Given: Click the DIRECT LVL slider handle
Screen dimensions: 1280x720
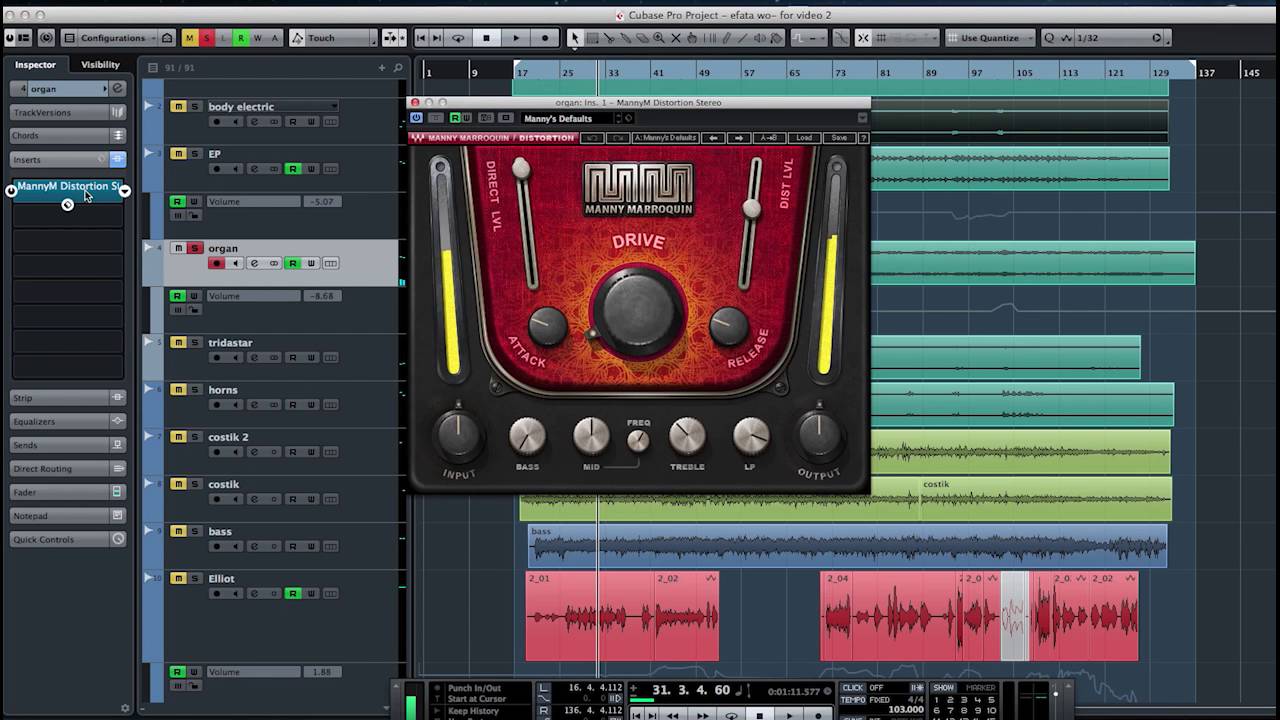Looking at the screenshot, I should [521, 169].
